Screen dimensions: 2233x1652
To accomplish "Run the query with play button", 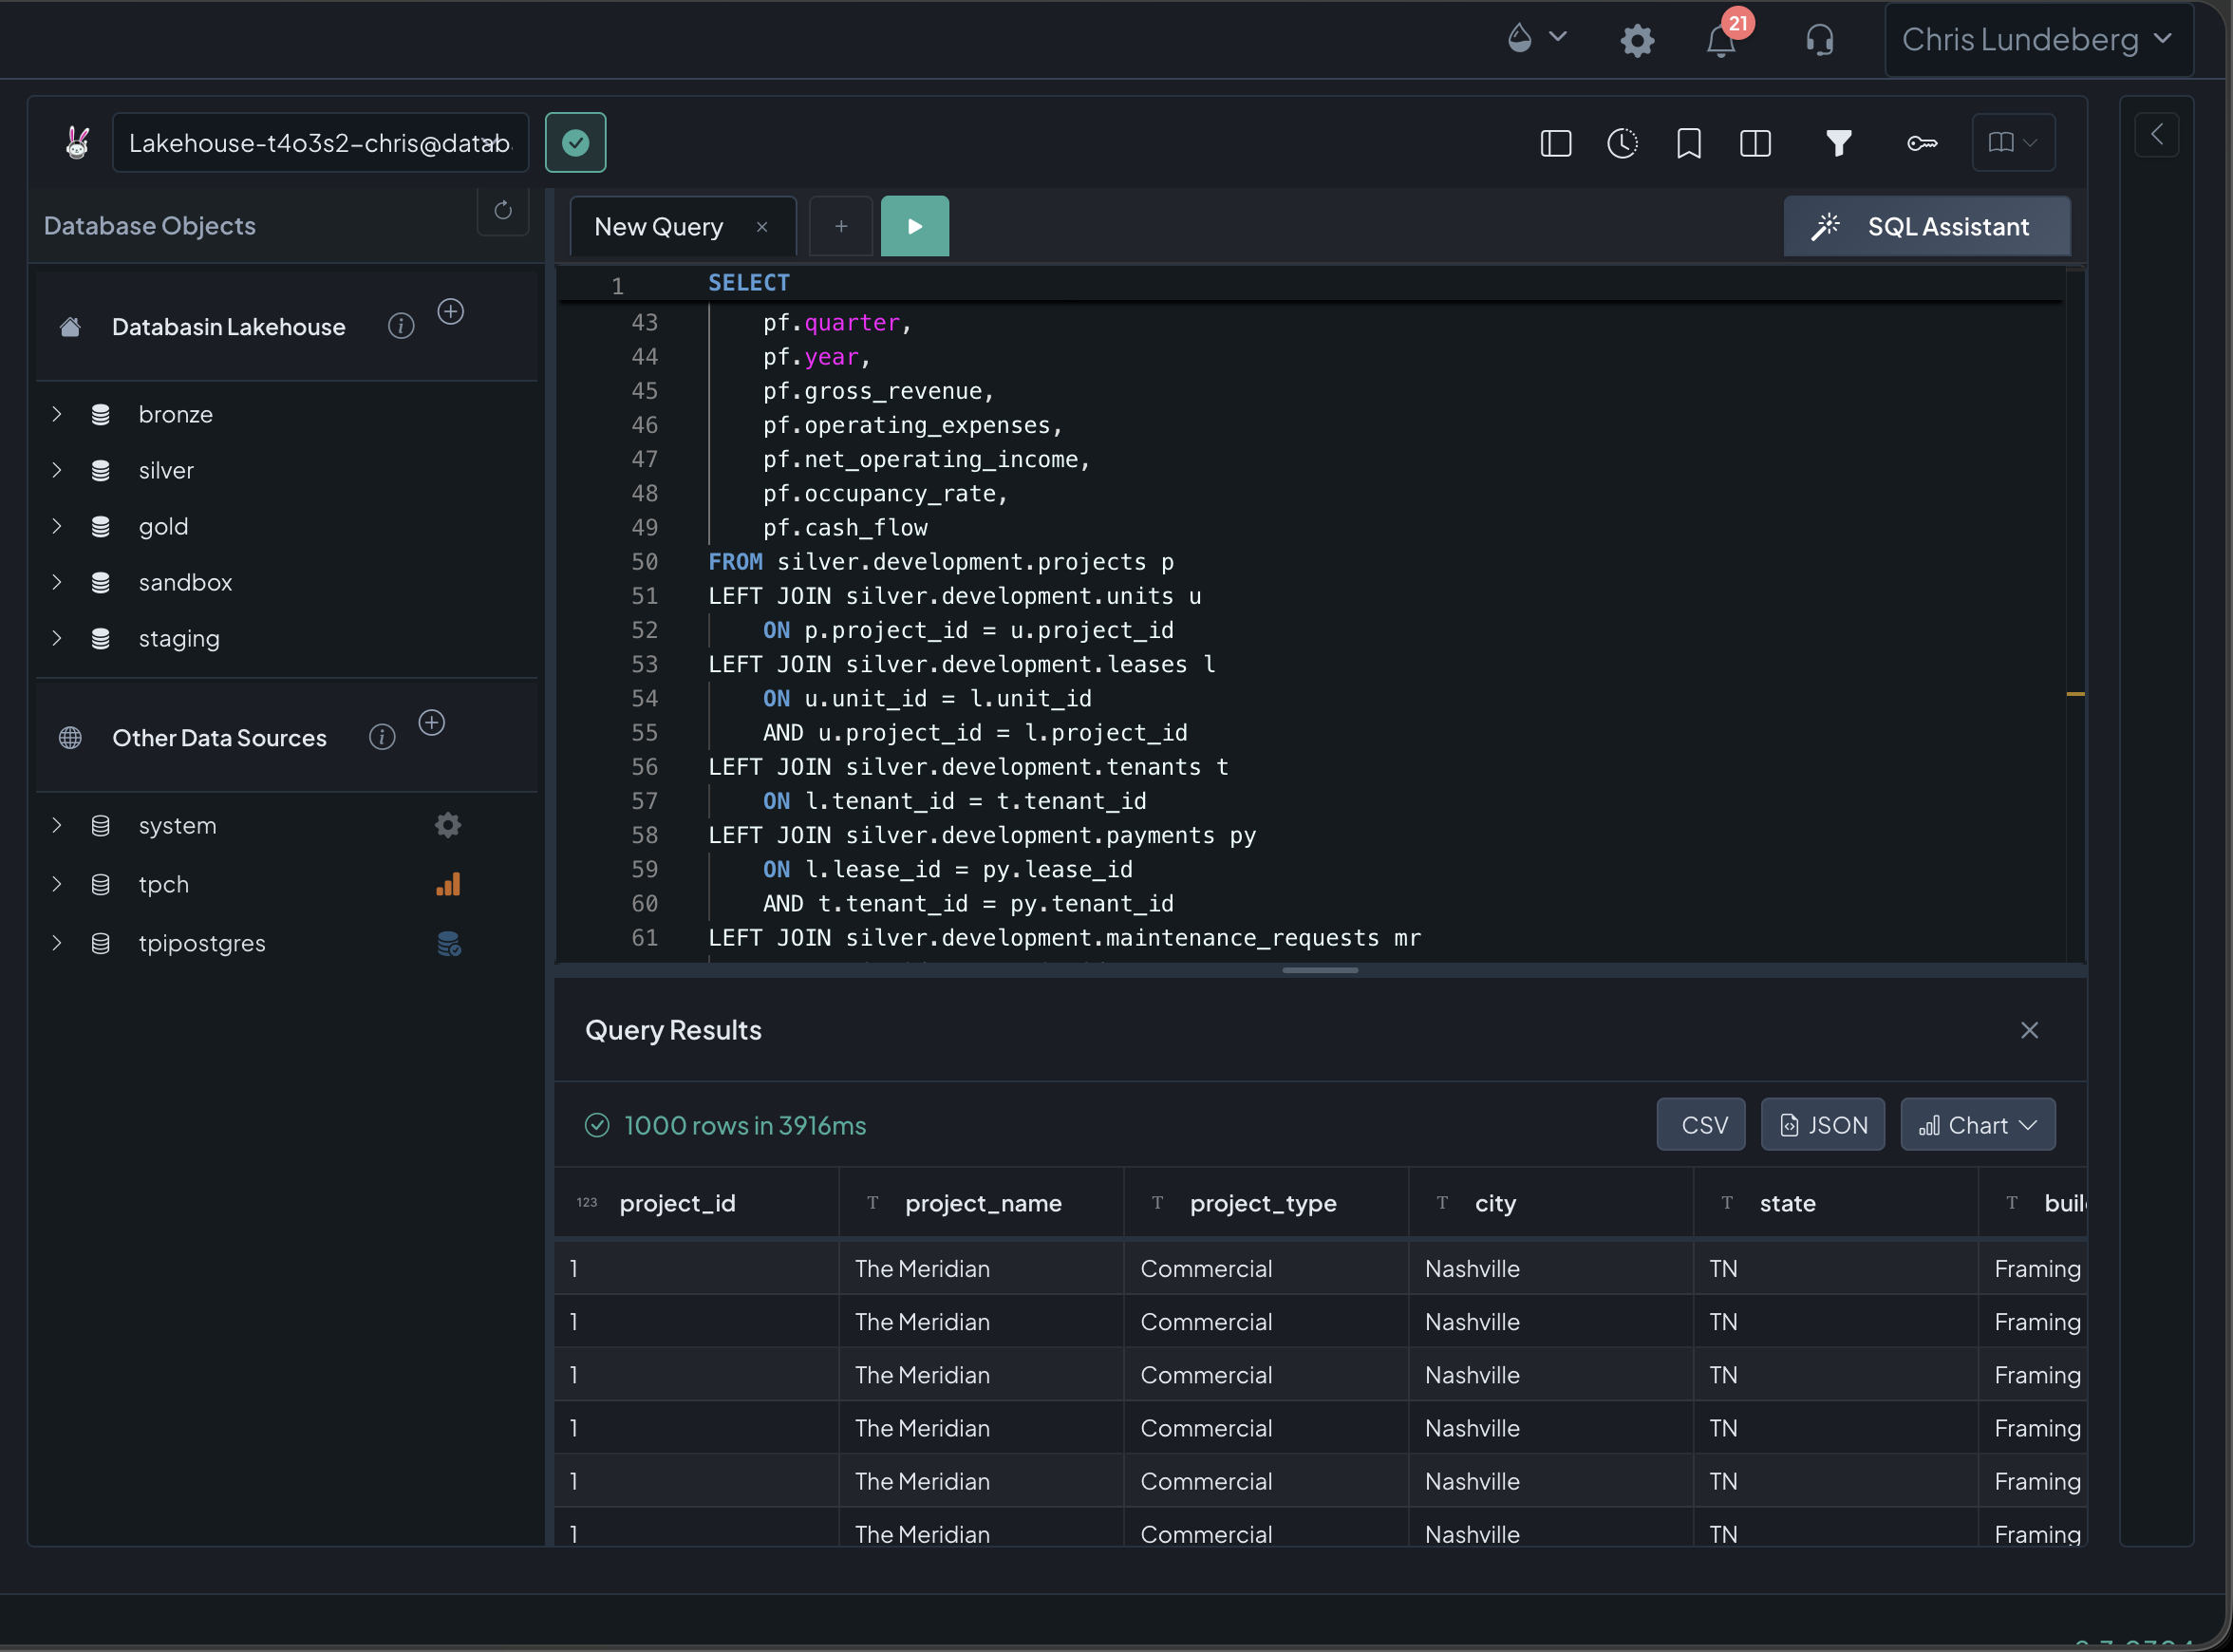I will (x=914, y=227).
